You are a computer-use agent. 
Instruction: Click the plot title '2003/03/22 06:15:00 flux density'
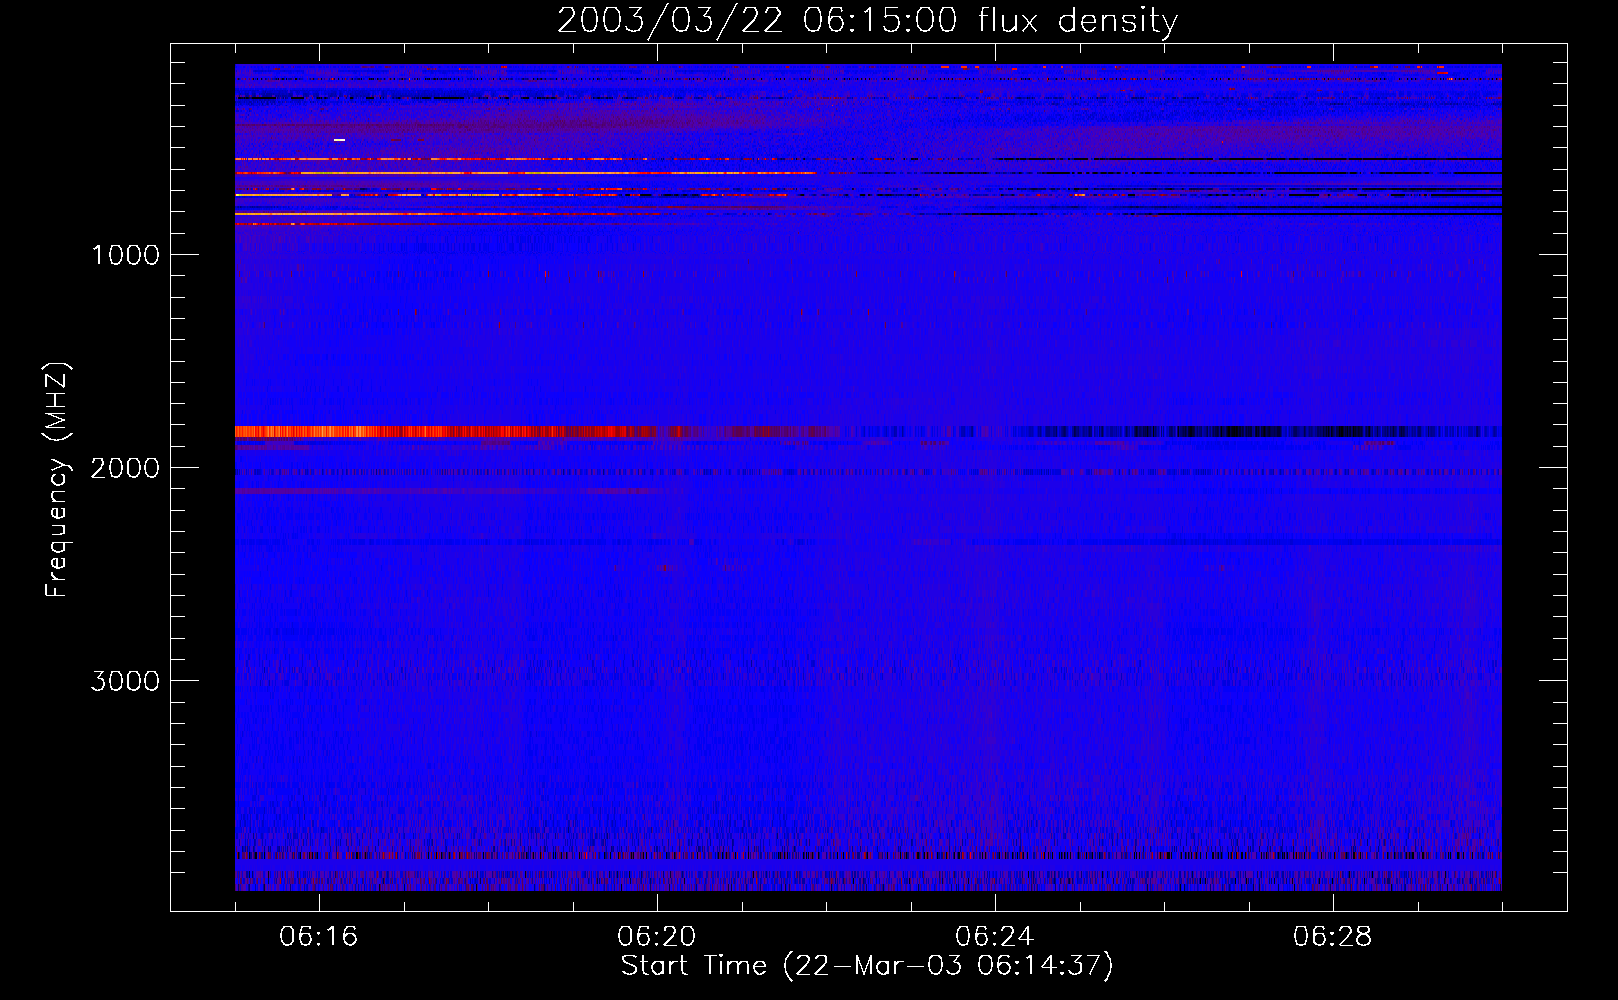(867, 20)
